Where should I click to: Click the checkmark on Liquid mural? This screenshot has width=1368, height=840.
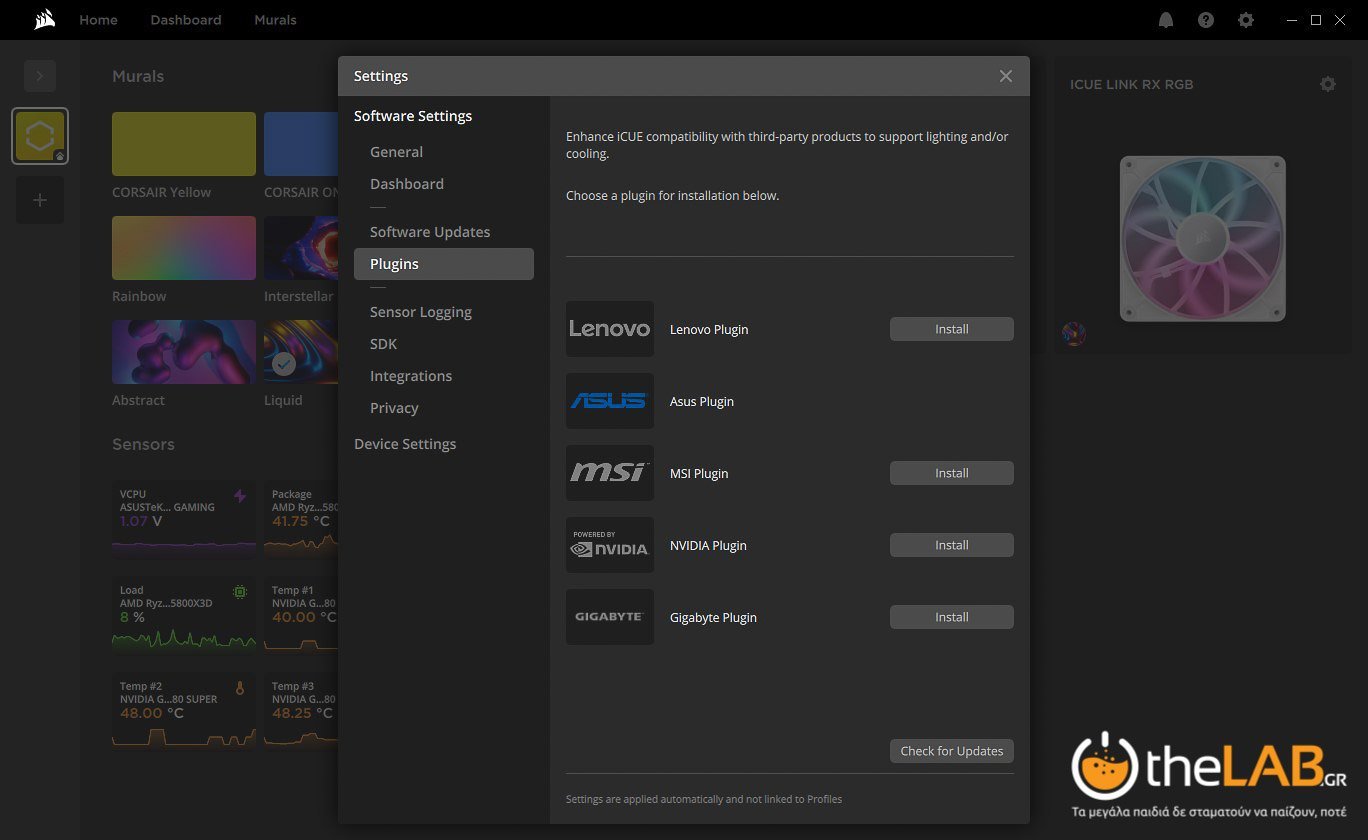coord(284,364)
